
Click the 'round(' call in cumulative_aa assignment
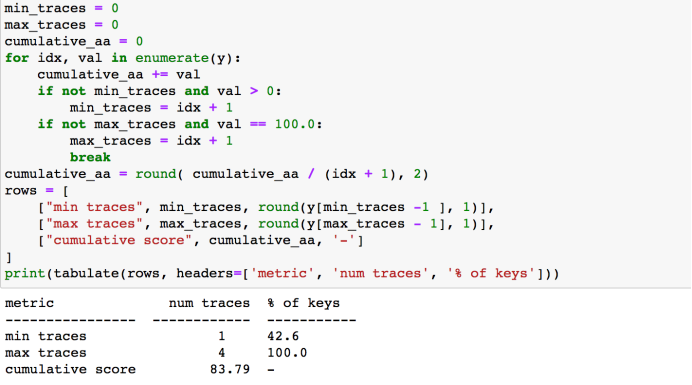click(159, 174)
